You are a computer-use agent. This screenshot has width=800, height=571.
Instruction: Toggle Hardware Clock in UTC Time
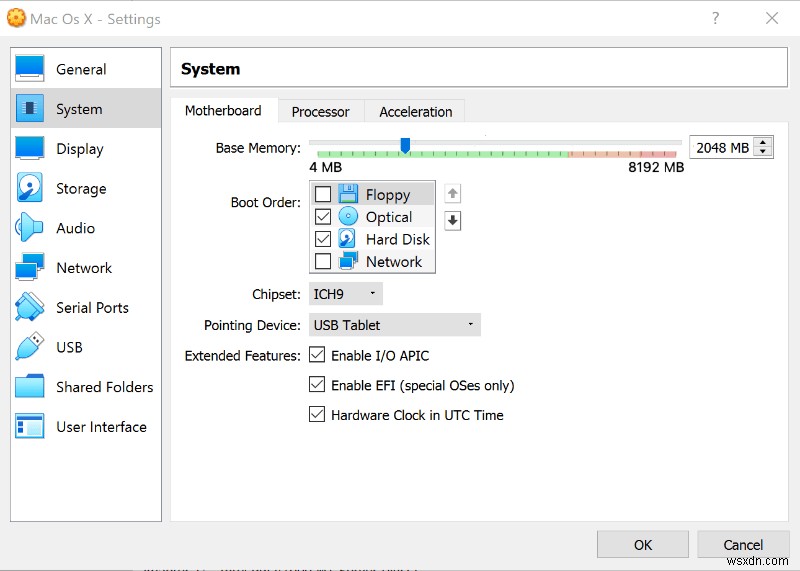click(x=317, y=414)
